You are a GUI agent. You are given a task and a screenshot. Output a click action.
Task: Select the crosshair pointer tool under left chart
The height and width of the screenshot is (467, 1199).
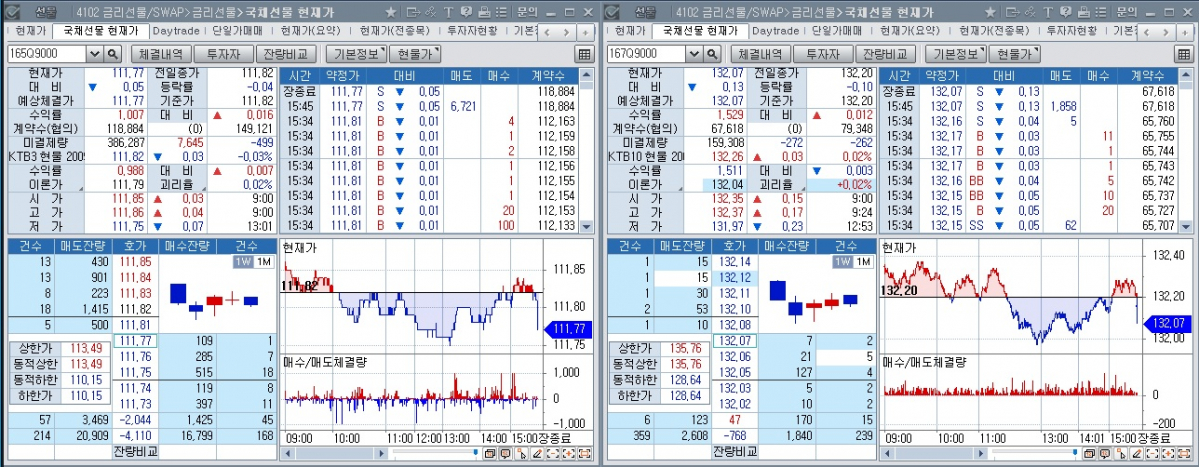pos(522,454)
